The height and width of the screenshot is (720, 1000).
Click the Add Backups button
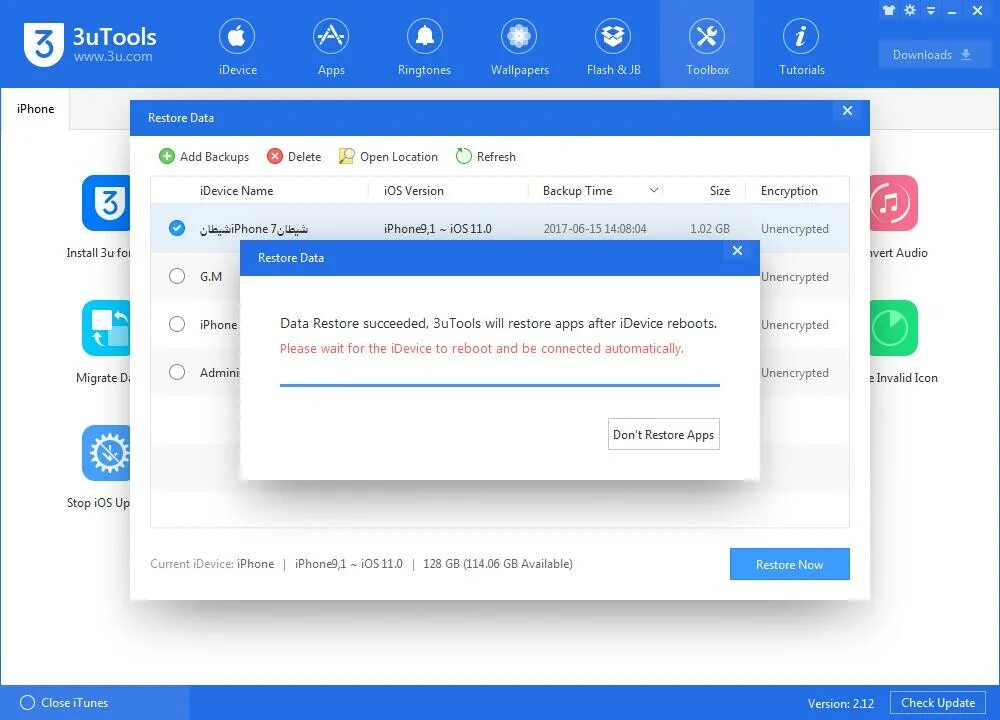(204, 156)
